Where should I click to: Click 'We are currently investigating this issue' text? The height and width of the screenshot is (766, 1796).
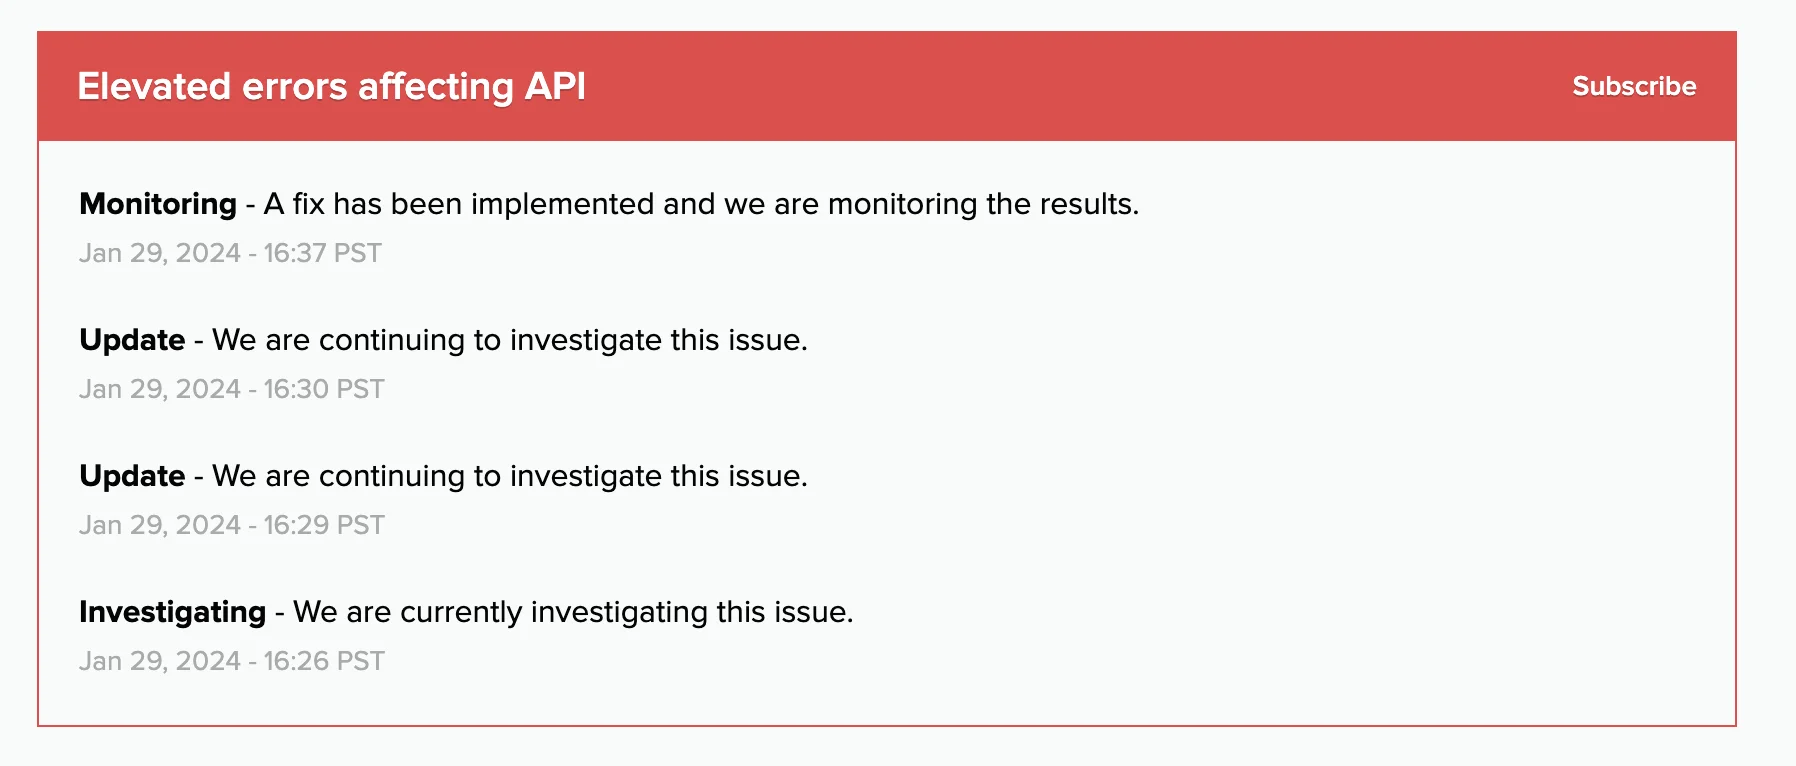(573, 612)
